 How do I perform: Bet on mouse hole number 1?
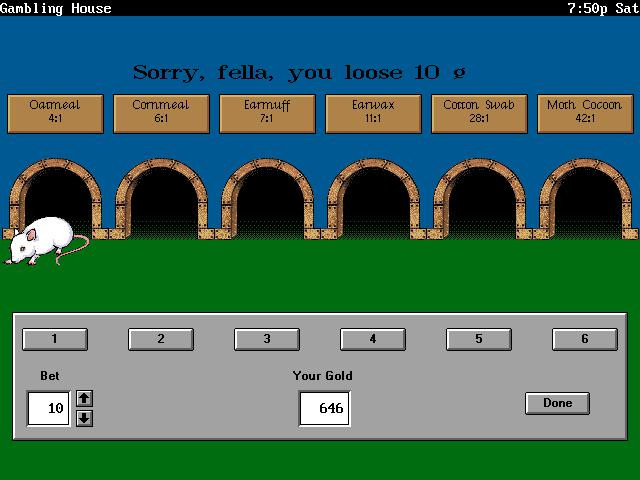pos(55,339)
